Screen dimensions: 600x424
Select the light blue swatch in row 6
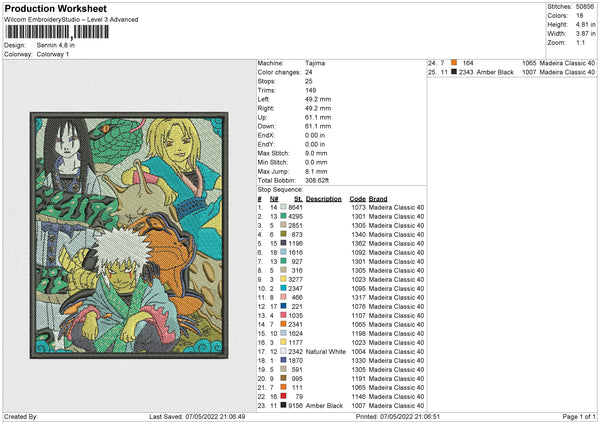click(283, 252)
